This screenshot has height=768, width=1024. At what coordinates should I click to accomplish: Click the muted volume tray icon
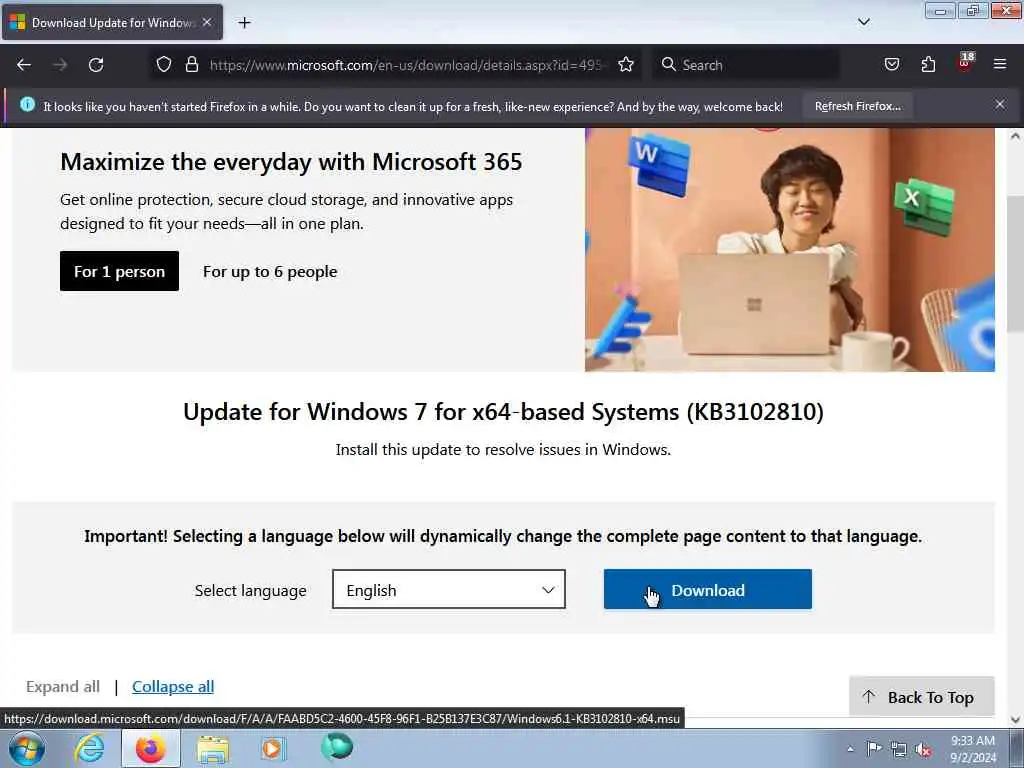(923, 750)
